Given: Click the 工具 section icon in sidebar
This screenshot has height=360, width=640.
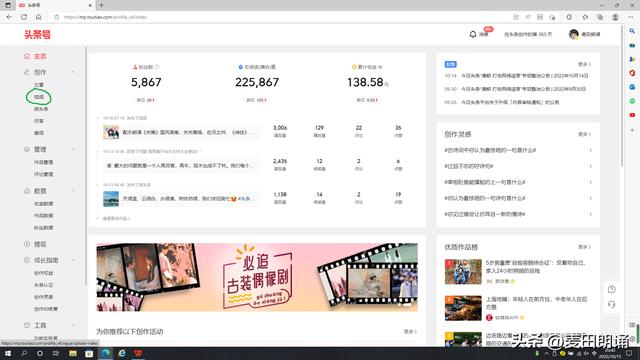Looking at the screenshot, I should [x=27, y=325].
